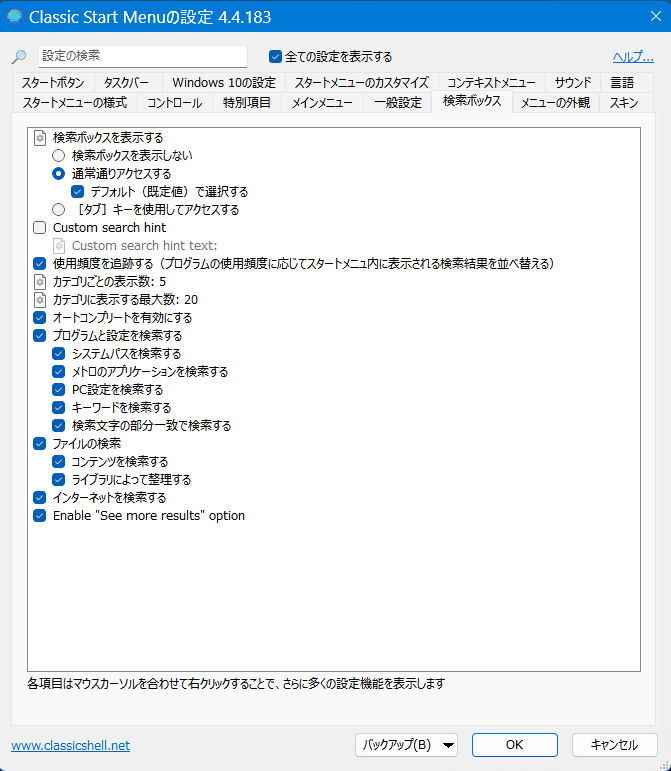Open the Windows 10の設定 tab

(224, 83)
